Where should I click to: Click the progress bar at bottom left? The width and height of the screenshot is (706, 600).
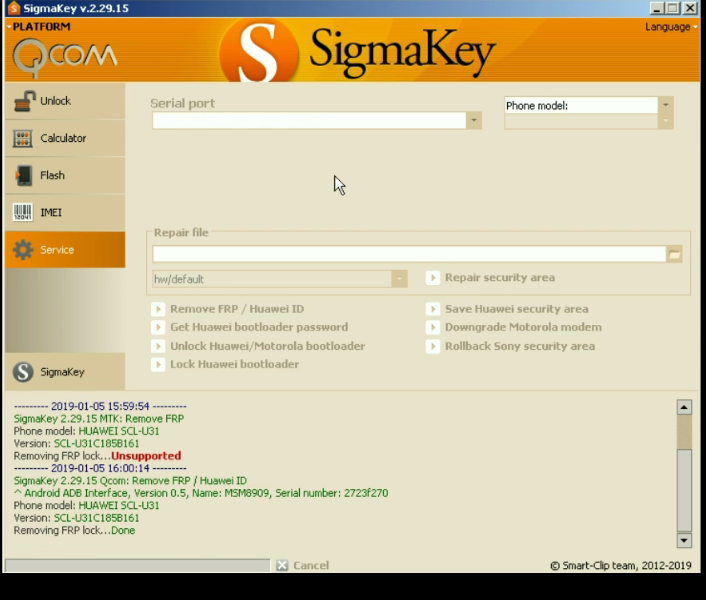click(x=137, y=565)
